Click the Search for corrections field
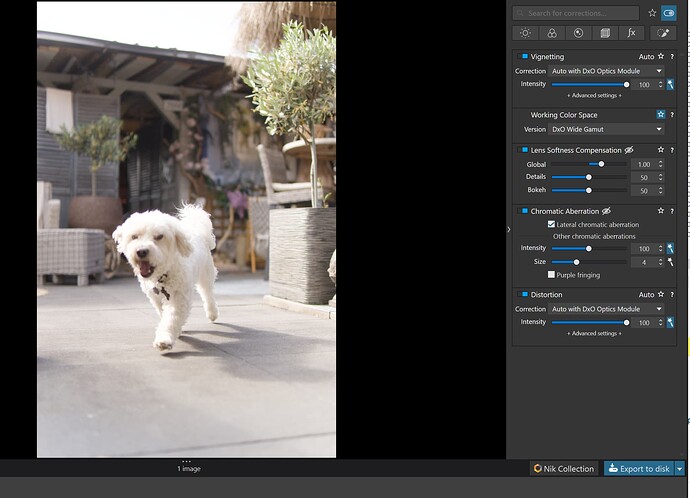Screen dimensions: 690x498 (576, 13)
